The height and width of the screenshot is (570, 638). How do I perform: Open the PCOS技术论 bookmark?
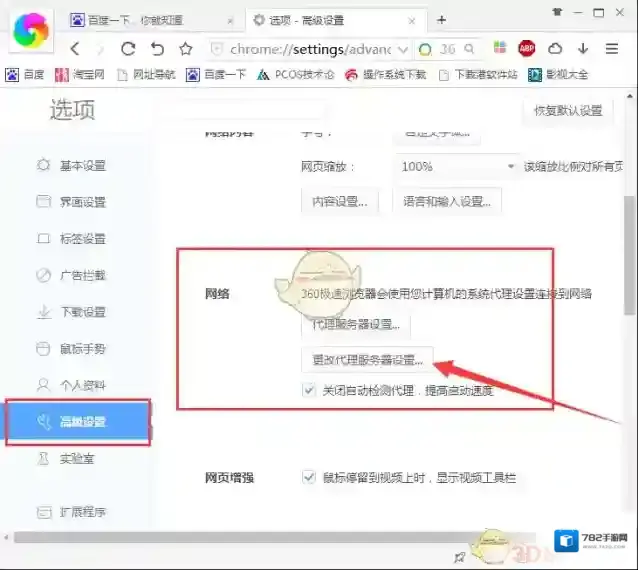[x=295, y=75]
